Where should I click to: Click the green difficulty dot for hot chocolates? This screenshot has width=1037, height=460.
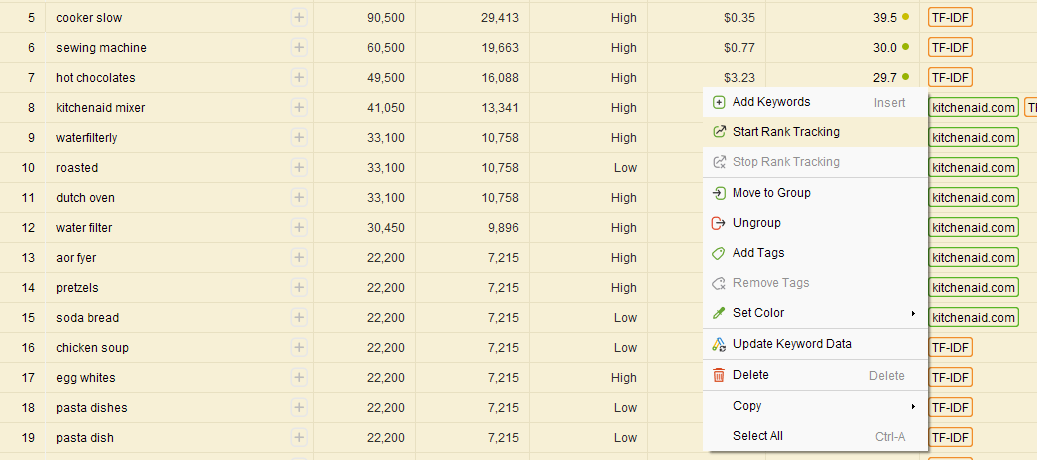click(905, 77)
